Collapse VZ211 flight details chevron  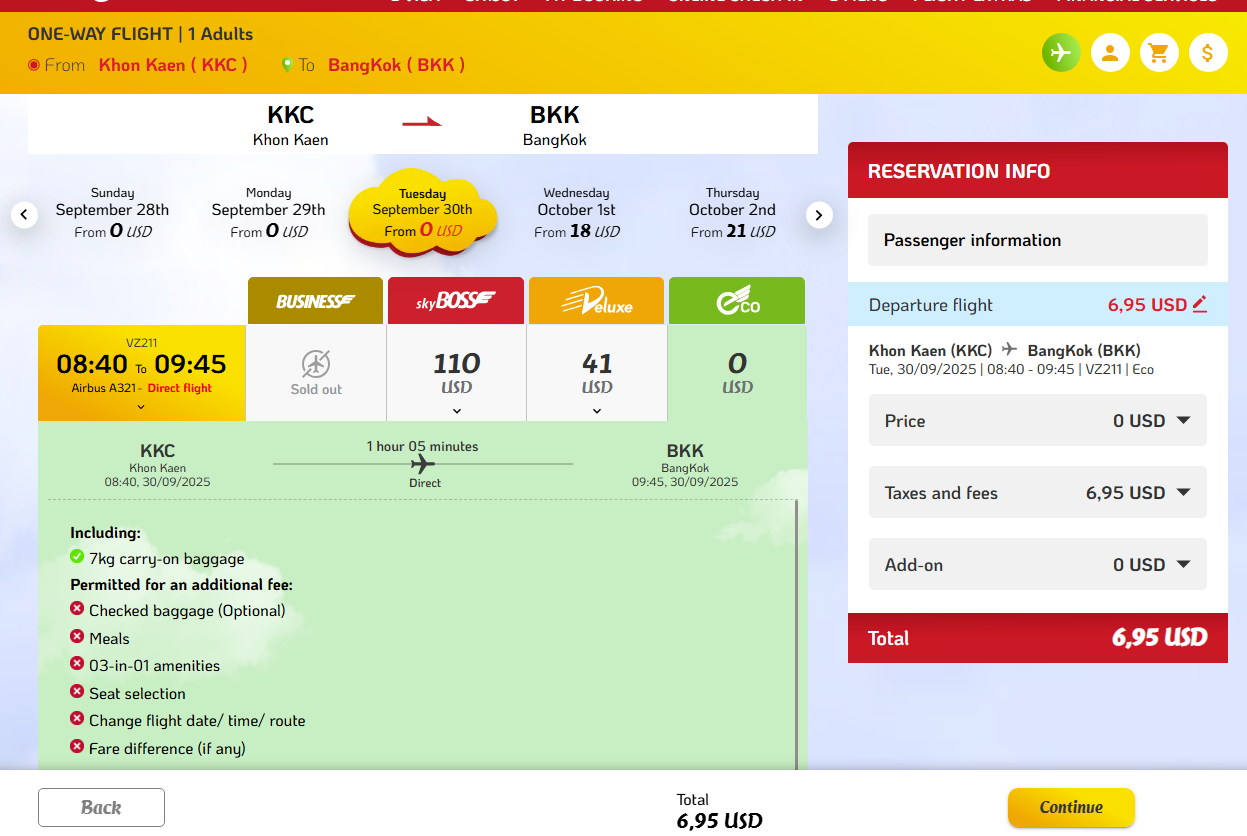141,407
